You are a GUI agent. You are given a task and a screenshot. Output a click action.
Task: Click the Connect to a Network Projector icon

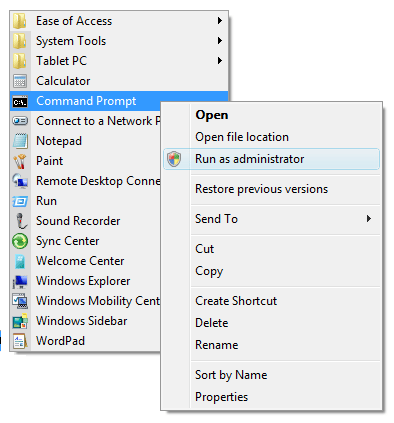pos(20,121)
